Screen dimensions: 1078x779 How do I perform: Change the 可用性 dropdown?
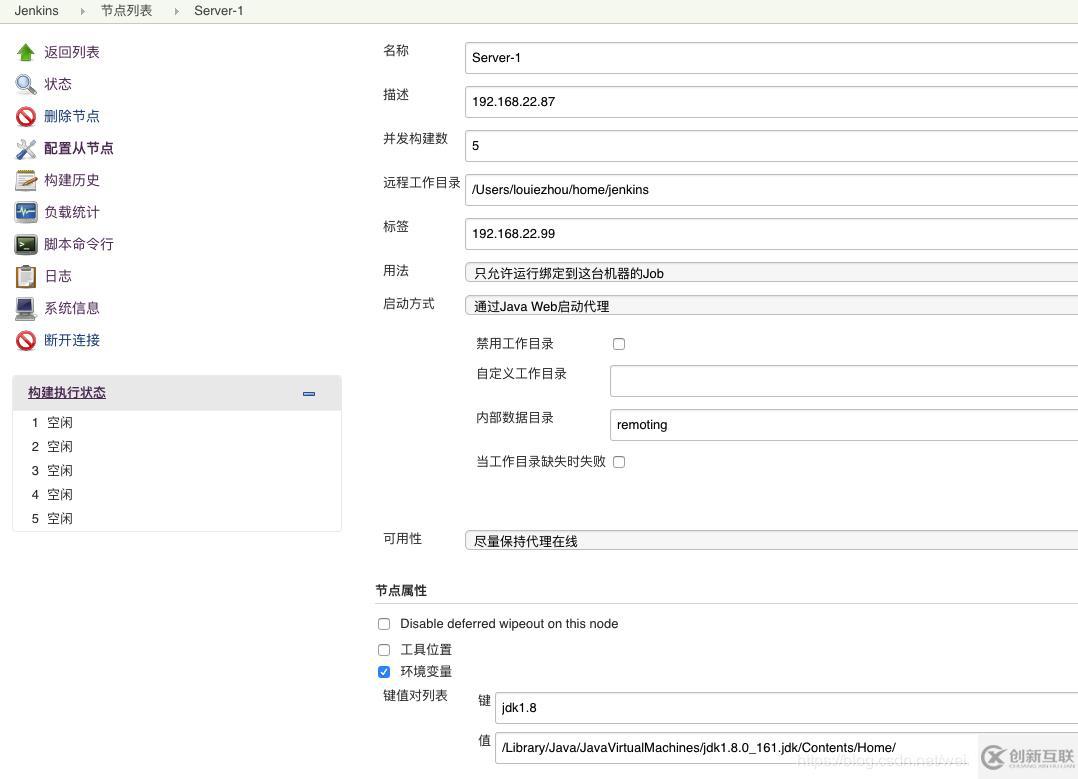[770, 540]
